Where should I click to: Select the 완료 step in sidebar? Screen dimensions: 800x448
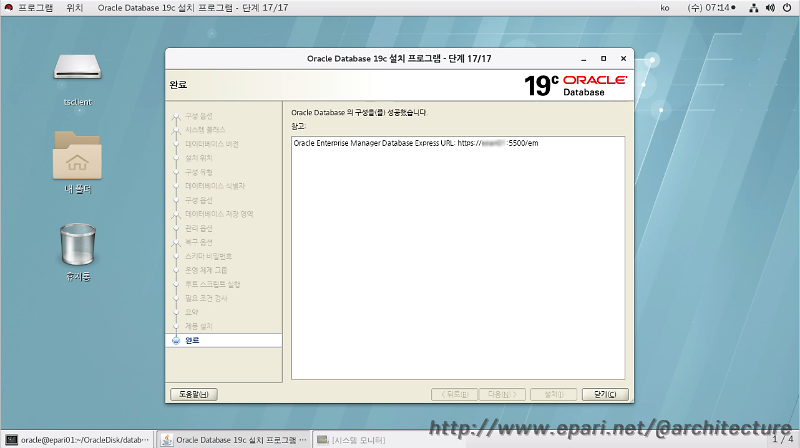point(223,340)
